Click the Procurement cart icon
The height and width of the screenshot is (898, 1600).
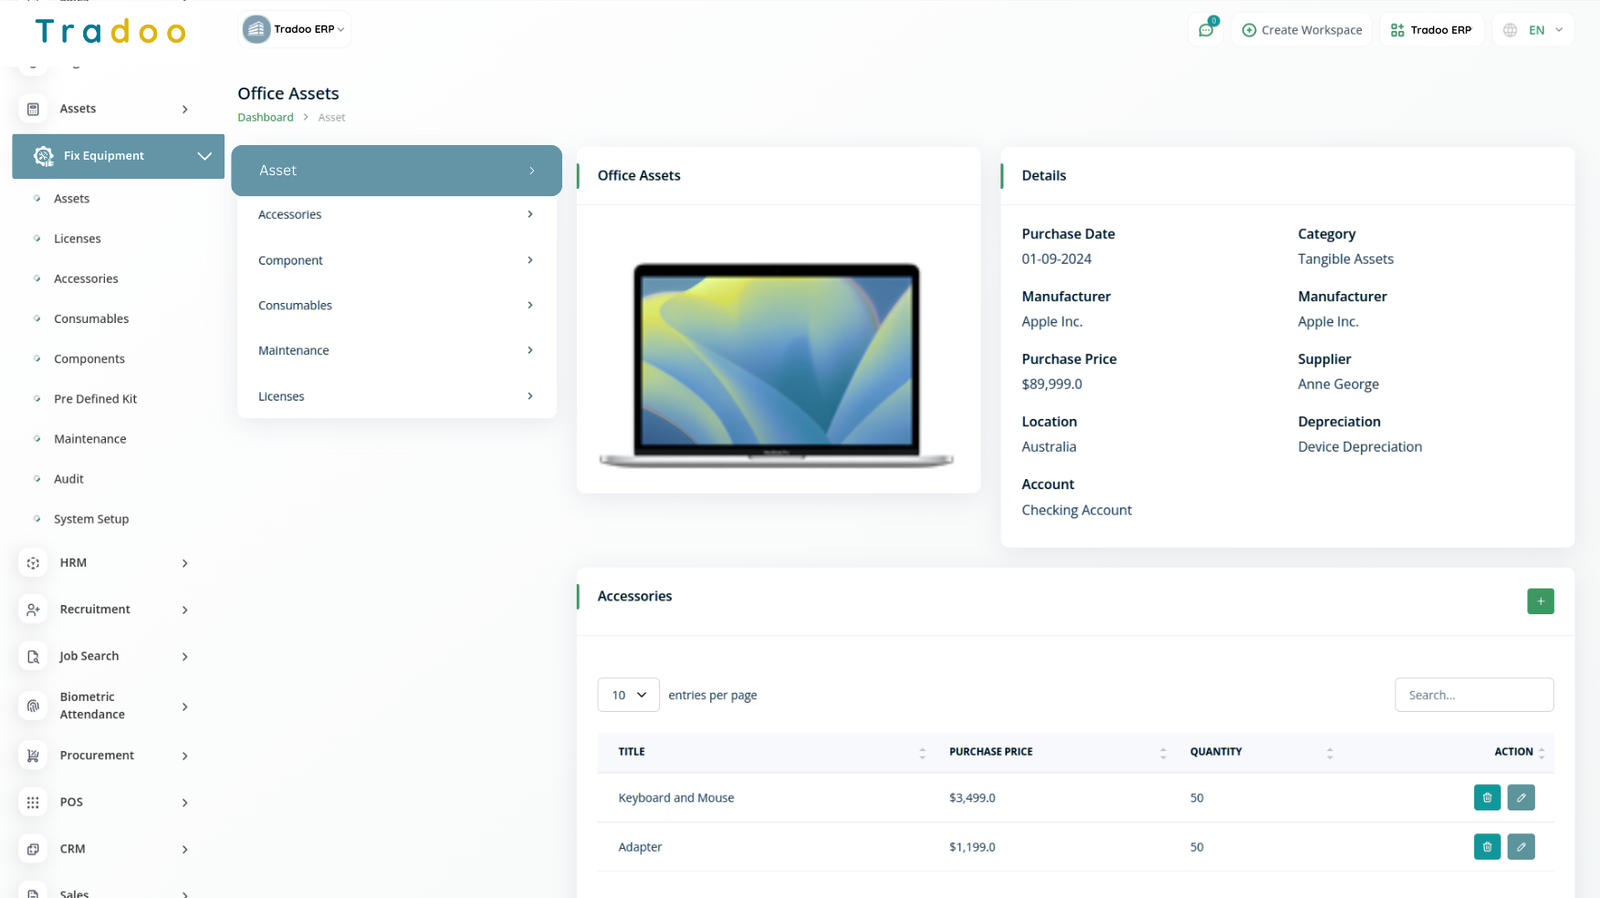pos(33,756)
